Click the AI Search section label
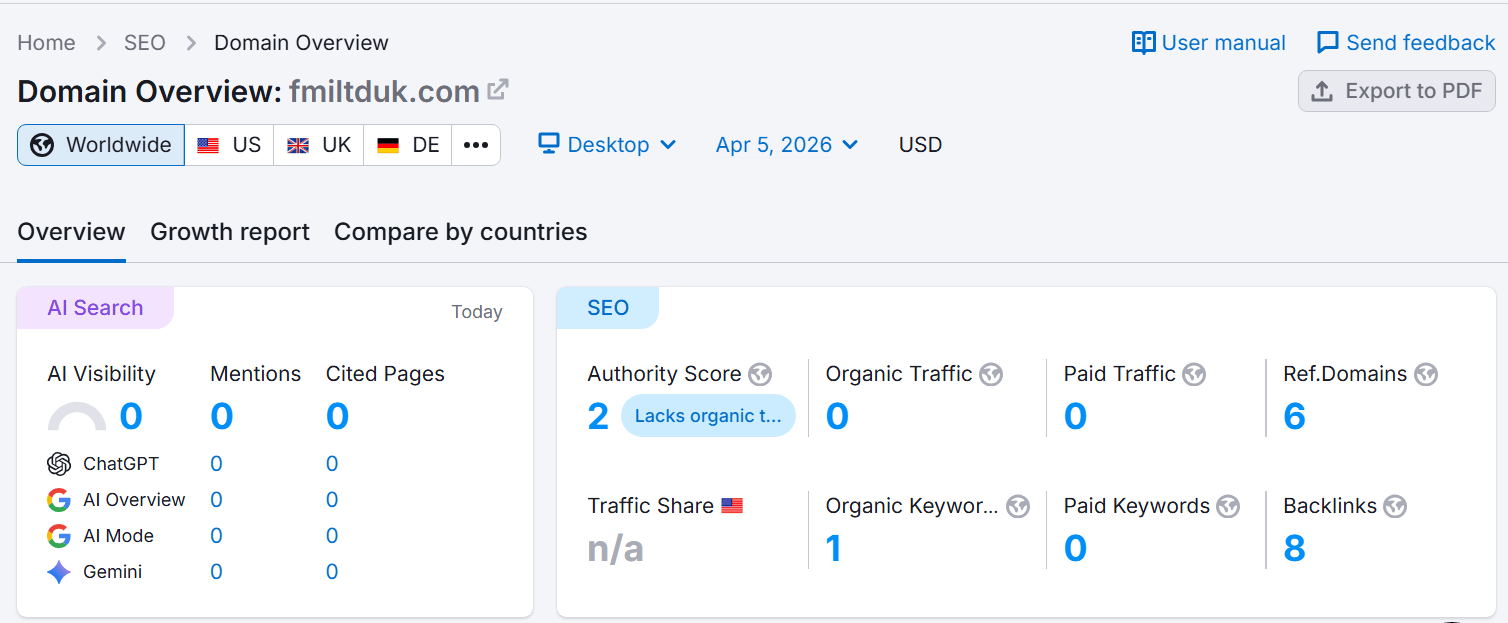Image resolution: width=1508 pixels, height=623 pixels. (95, 308)
